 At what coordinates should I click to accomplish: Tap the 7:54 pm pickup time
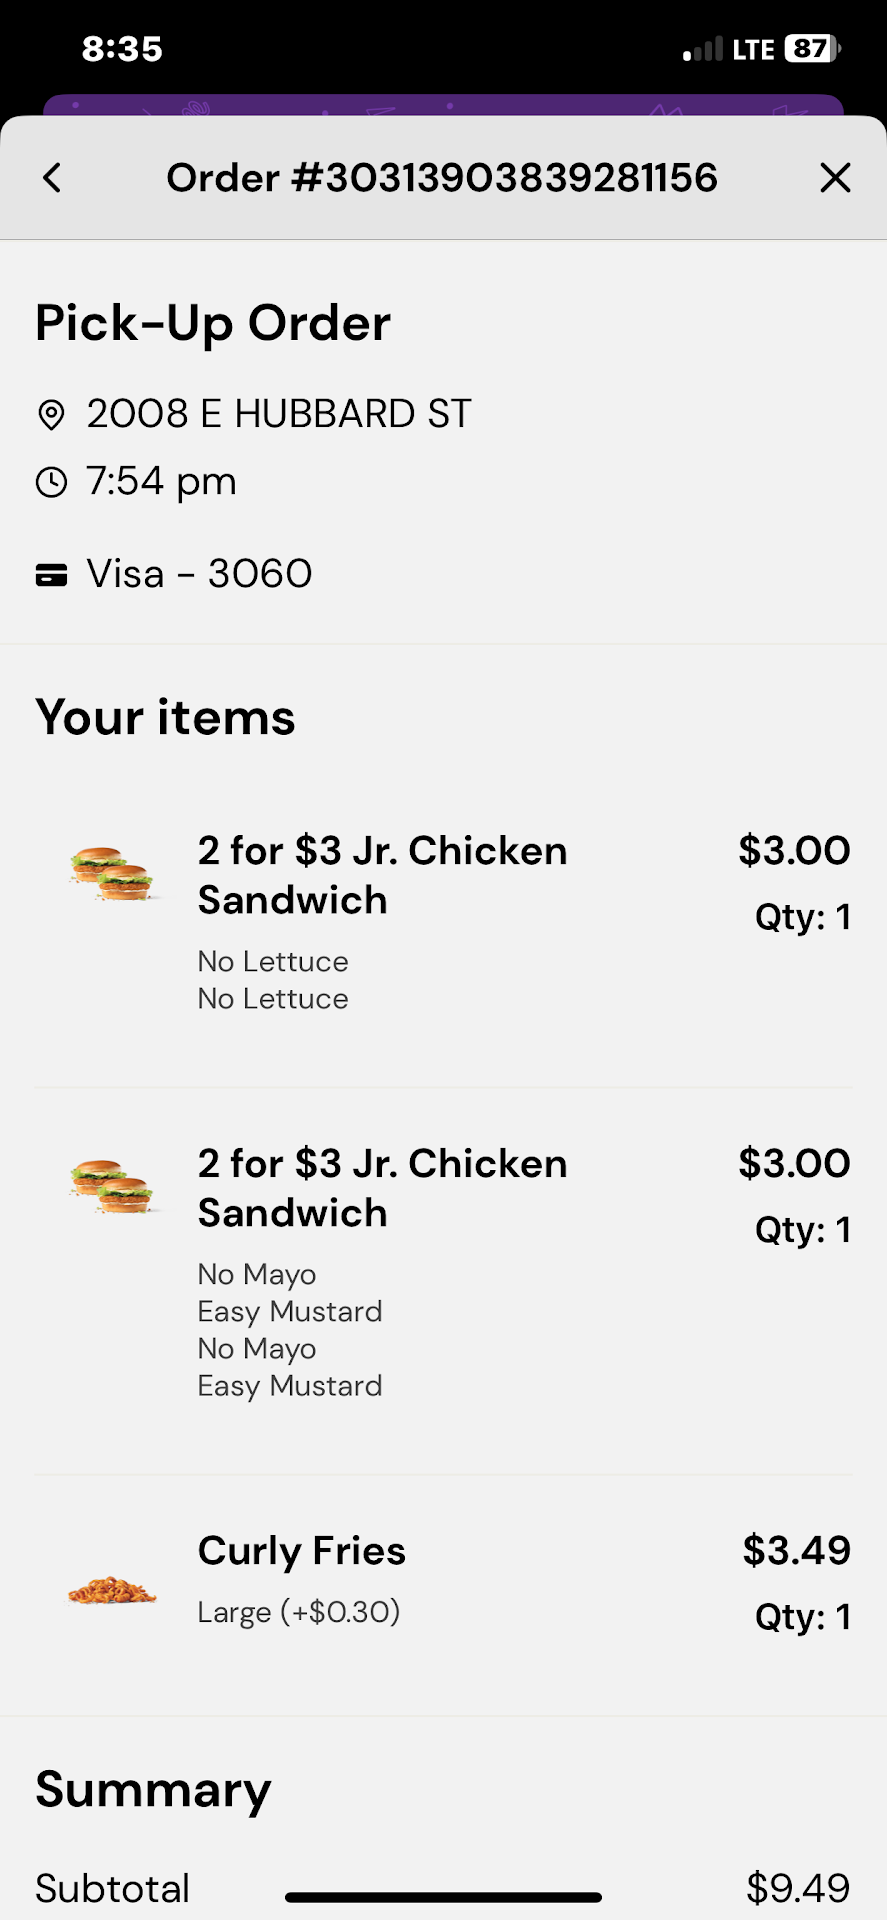pyautogui.click(x=161, y=481)
